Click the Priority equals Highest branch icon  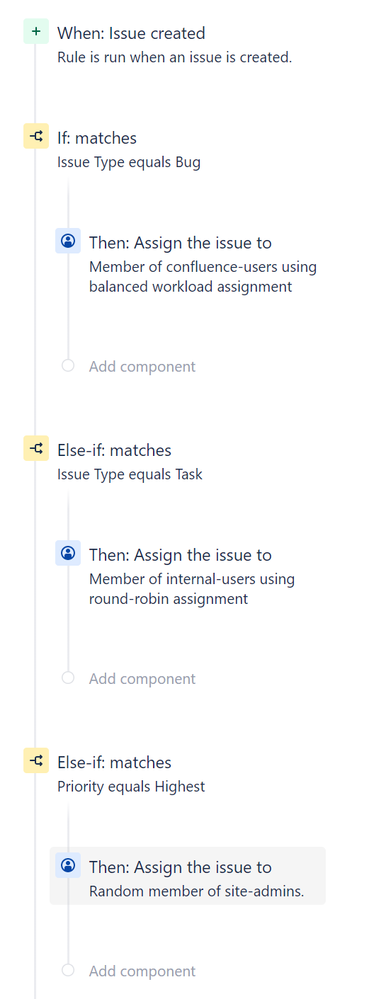[36, 760]
